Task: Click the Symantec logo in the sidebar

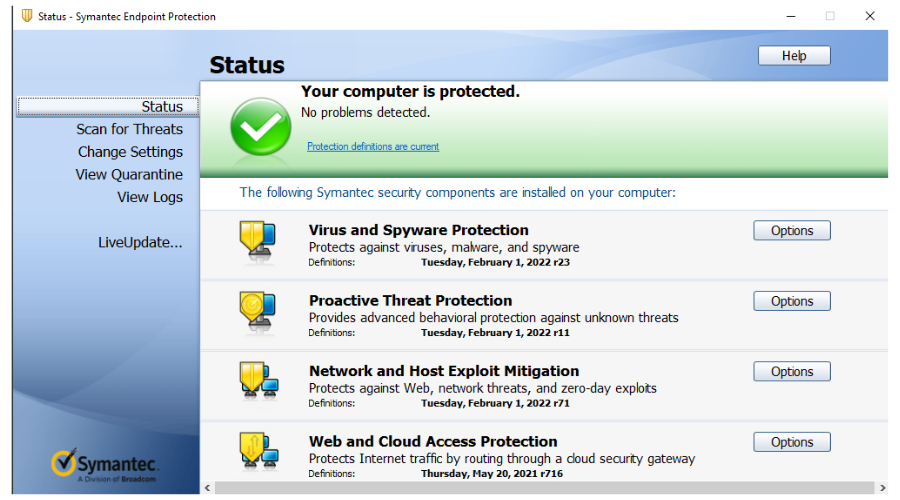Action: [x=104, y=466]
